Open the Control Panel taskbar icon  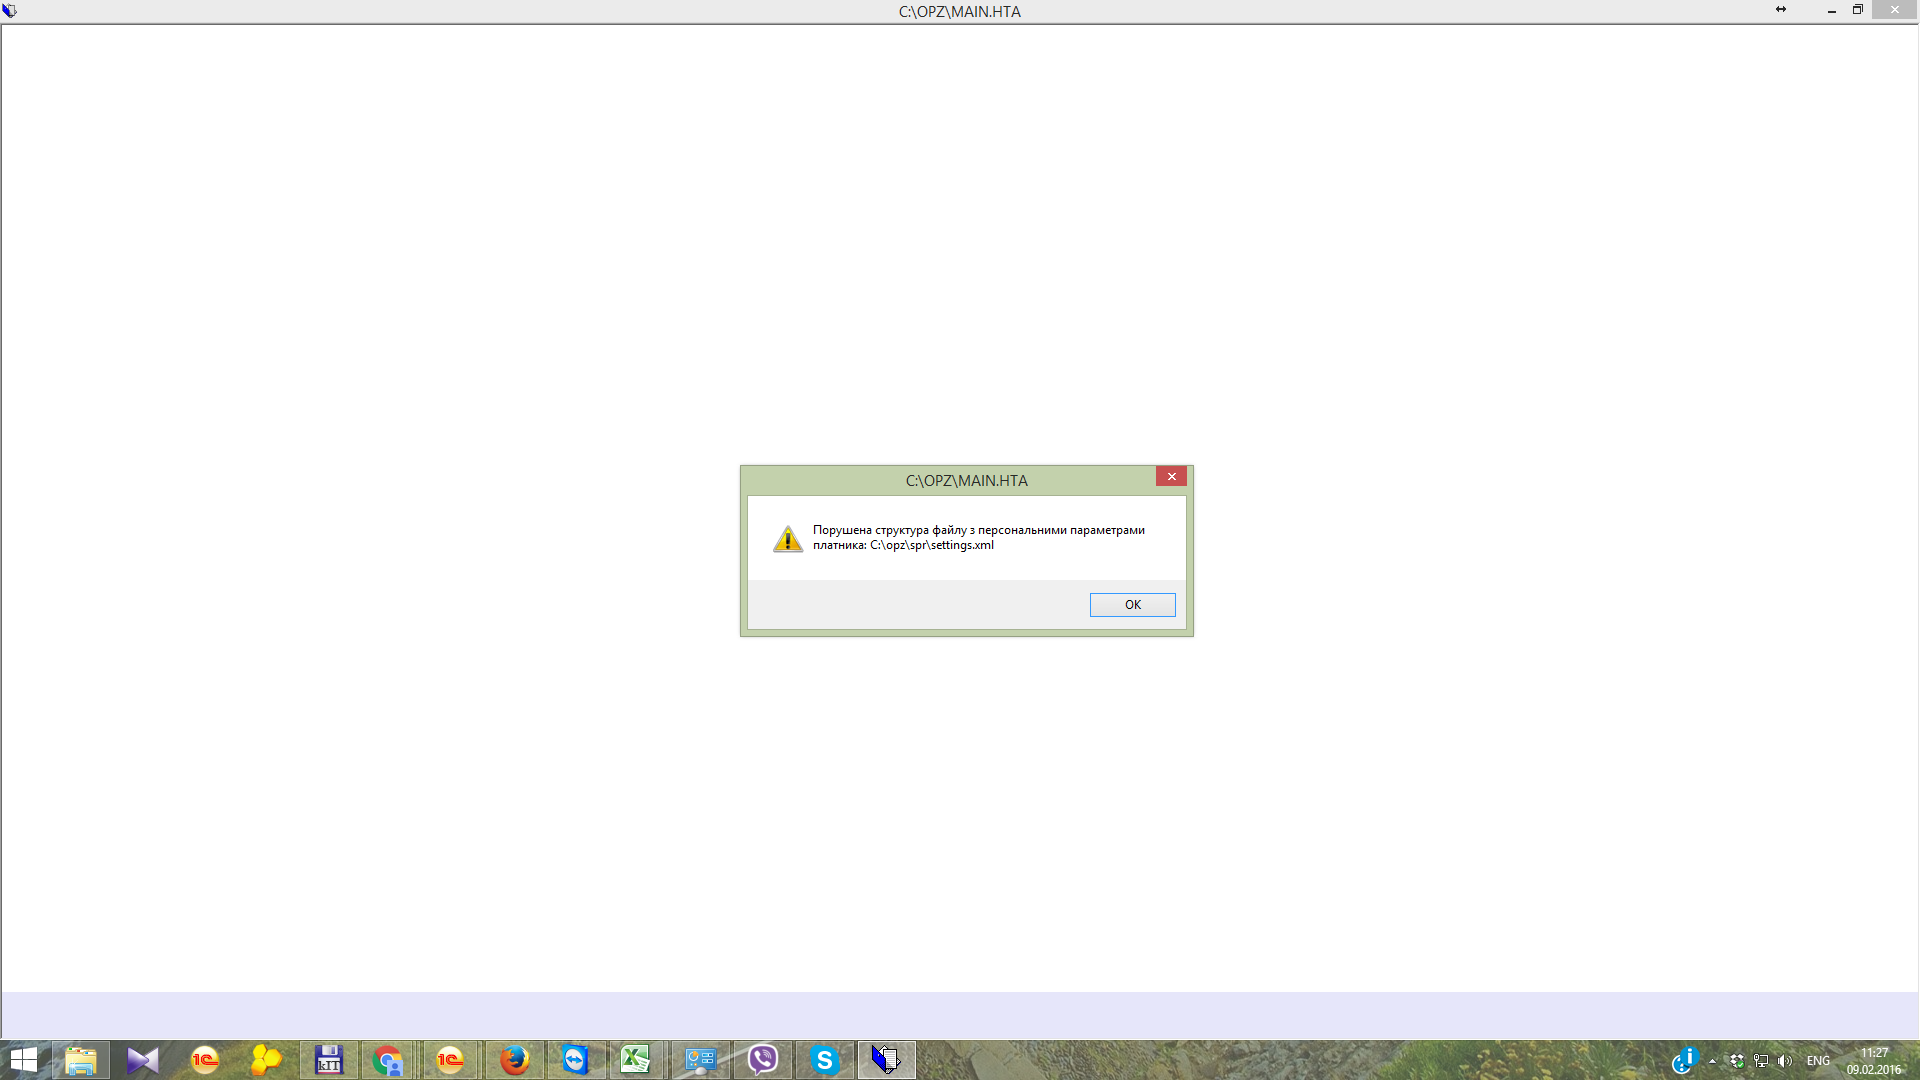pyautogui.click(x=701, y=1060)
